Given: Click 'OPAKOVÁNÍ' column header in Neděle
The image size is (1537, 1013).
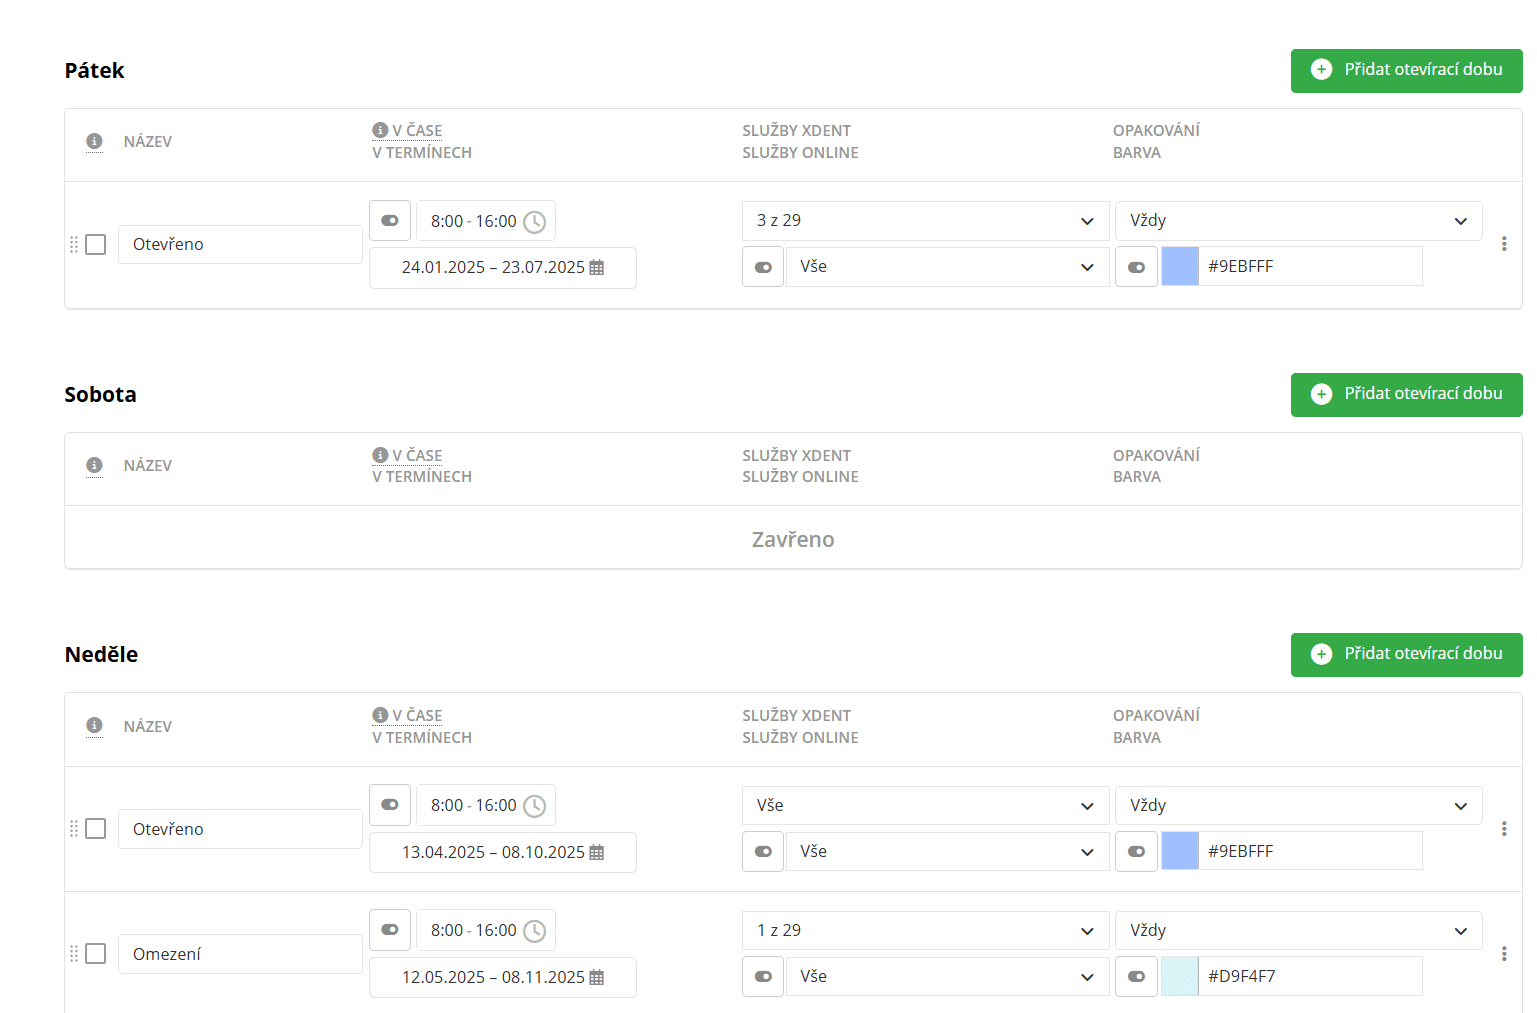Looking at the screenshot, I should point(1156,715).
